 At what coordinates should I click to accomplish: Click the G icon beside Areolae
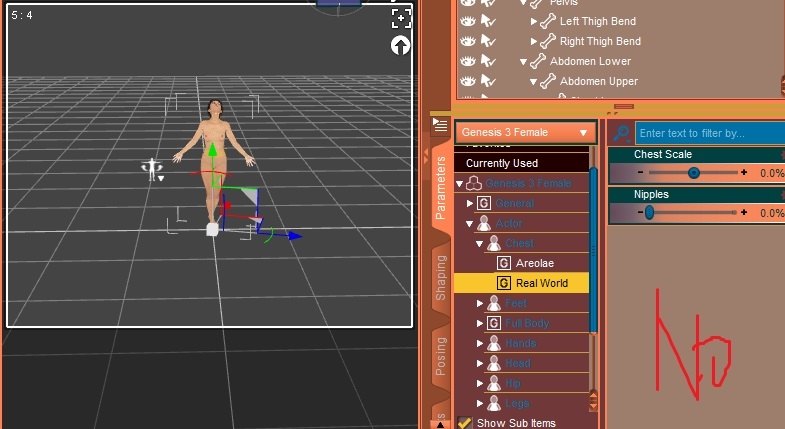click(x=504, y=263)
